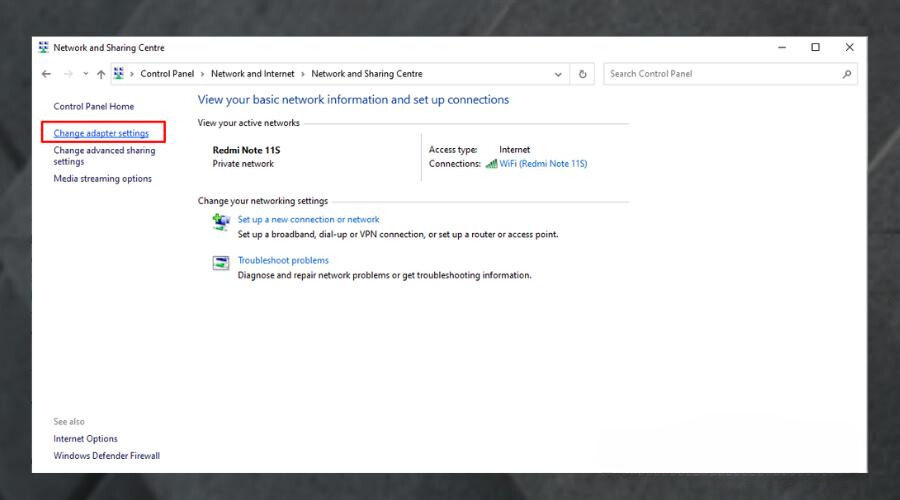
Task: Refresh the Network and Sharing Centre view
Action: (583, 74)
